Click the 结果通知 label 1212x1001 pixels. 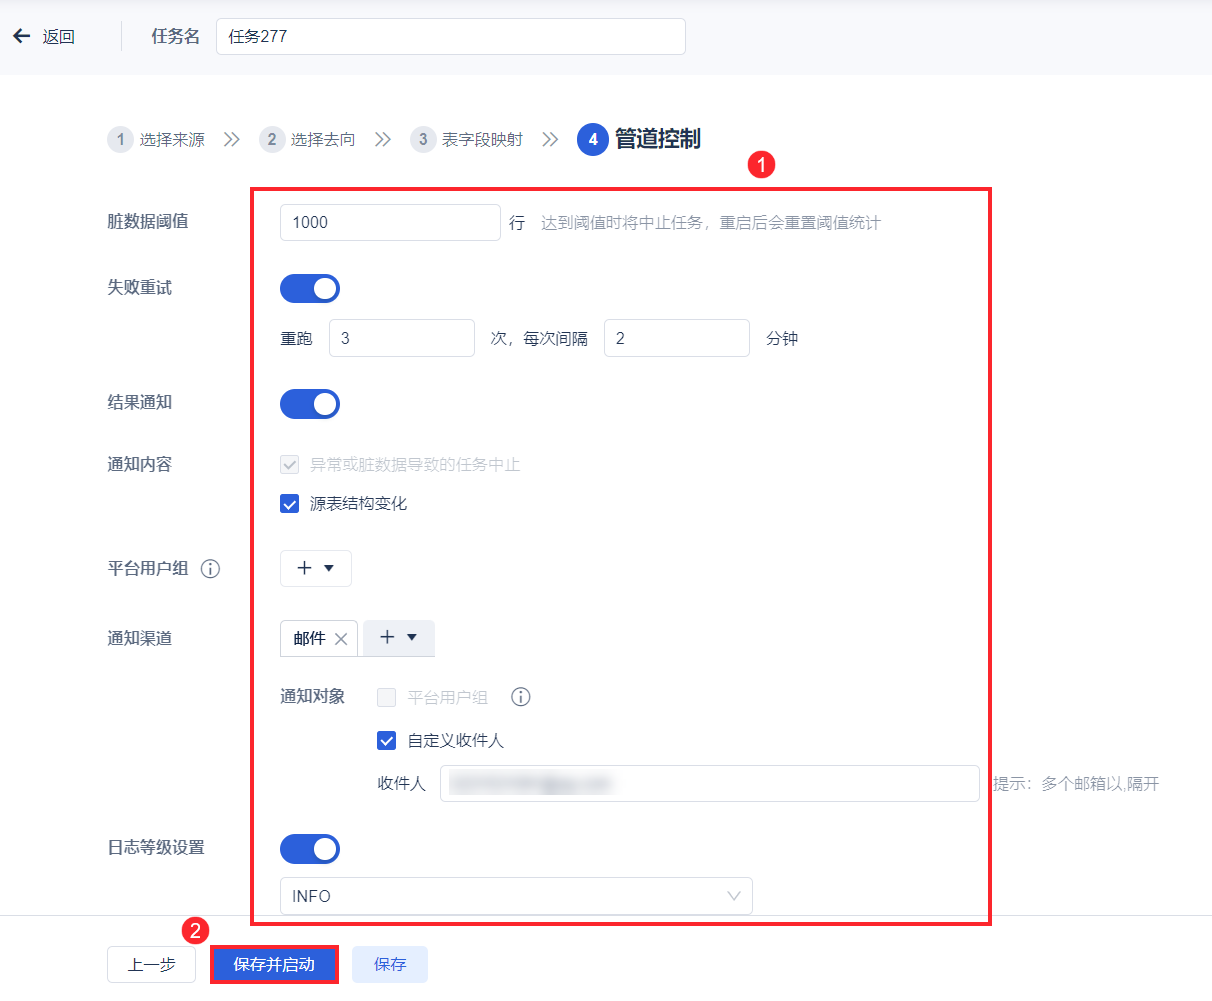tap(140, 403)
